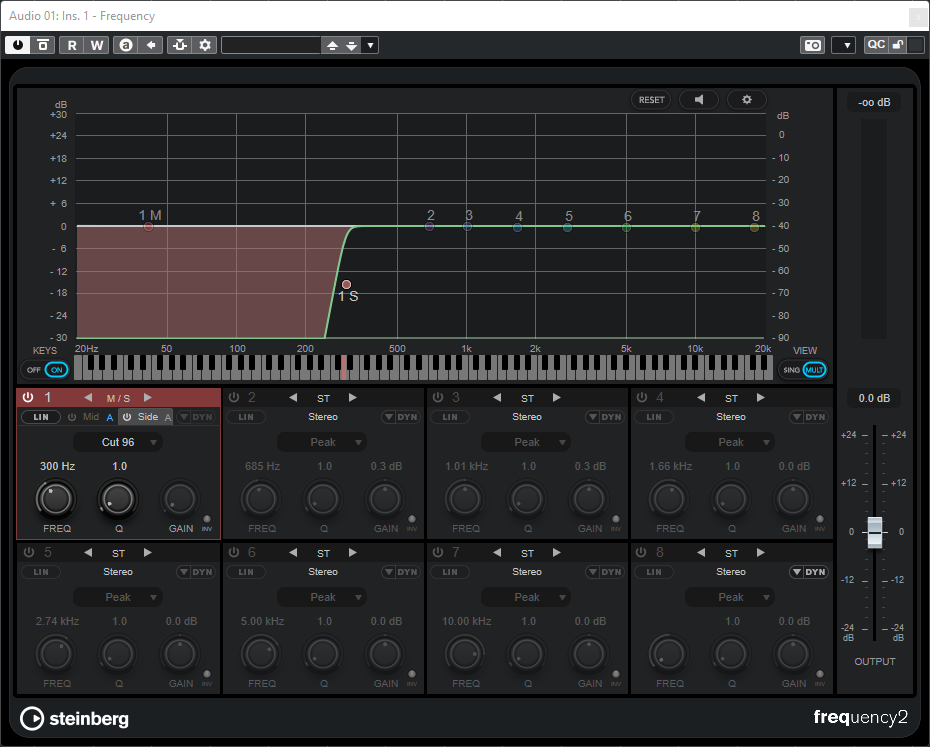Turn on band 3 power button
This screenshot has width=930, height=747.
pos(438,398)
